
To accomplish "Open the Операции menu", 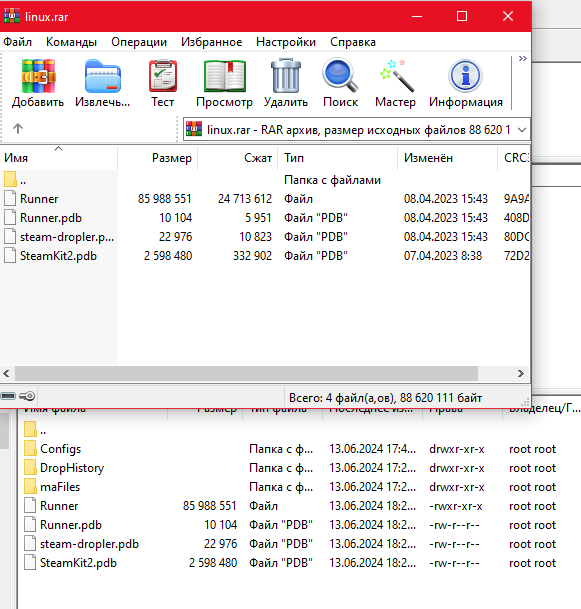I will click(x=139, y=42).
